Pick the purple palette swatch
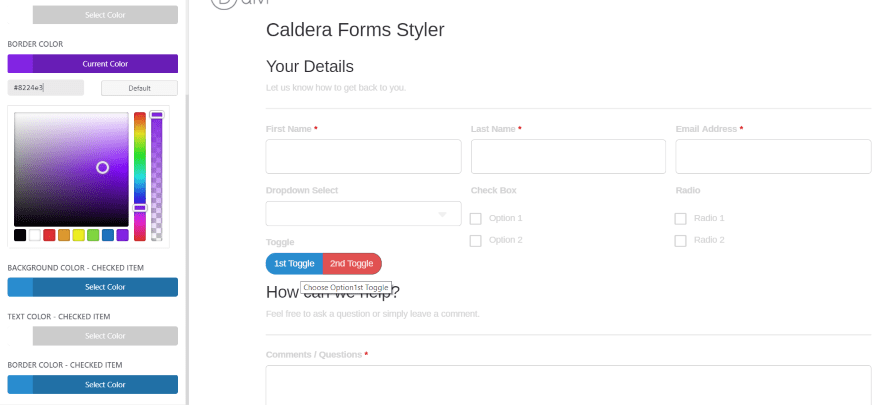 tap(122, 235)
